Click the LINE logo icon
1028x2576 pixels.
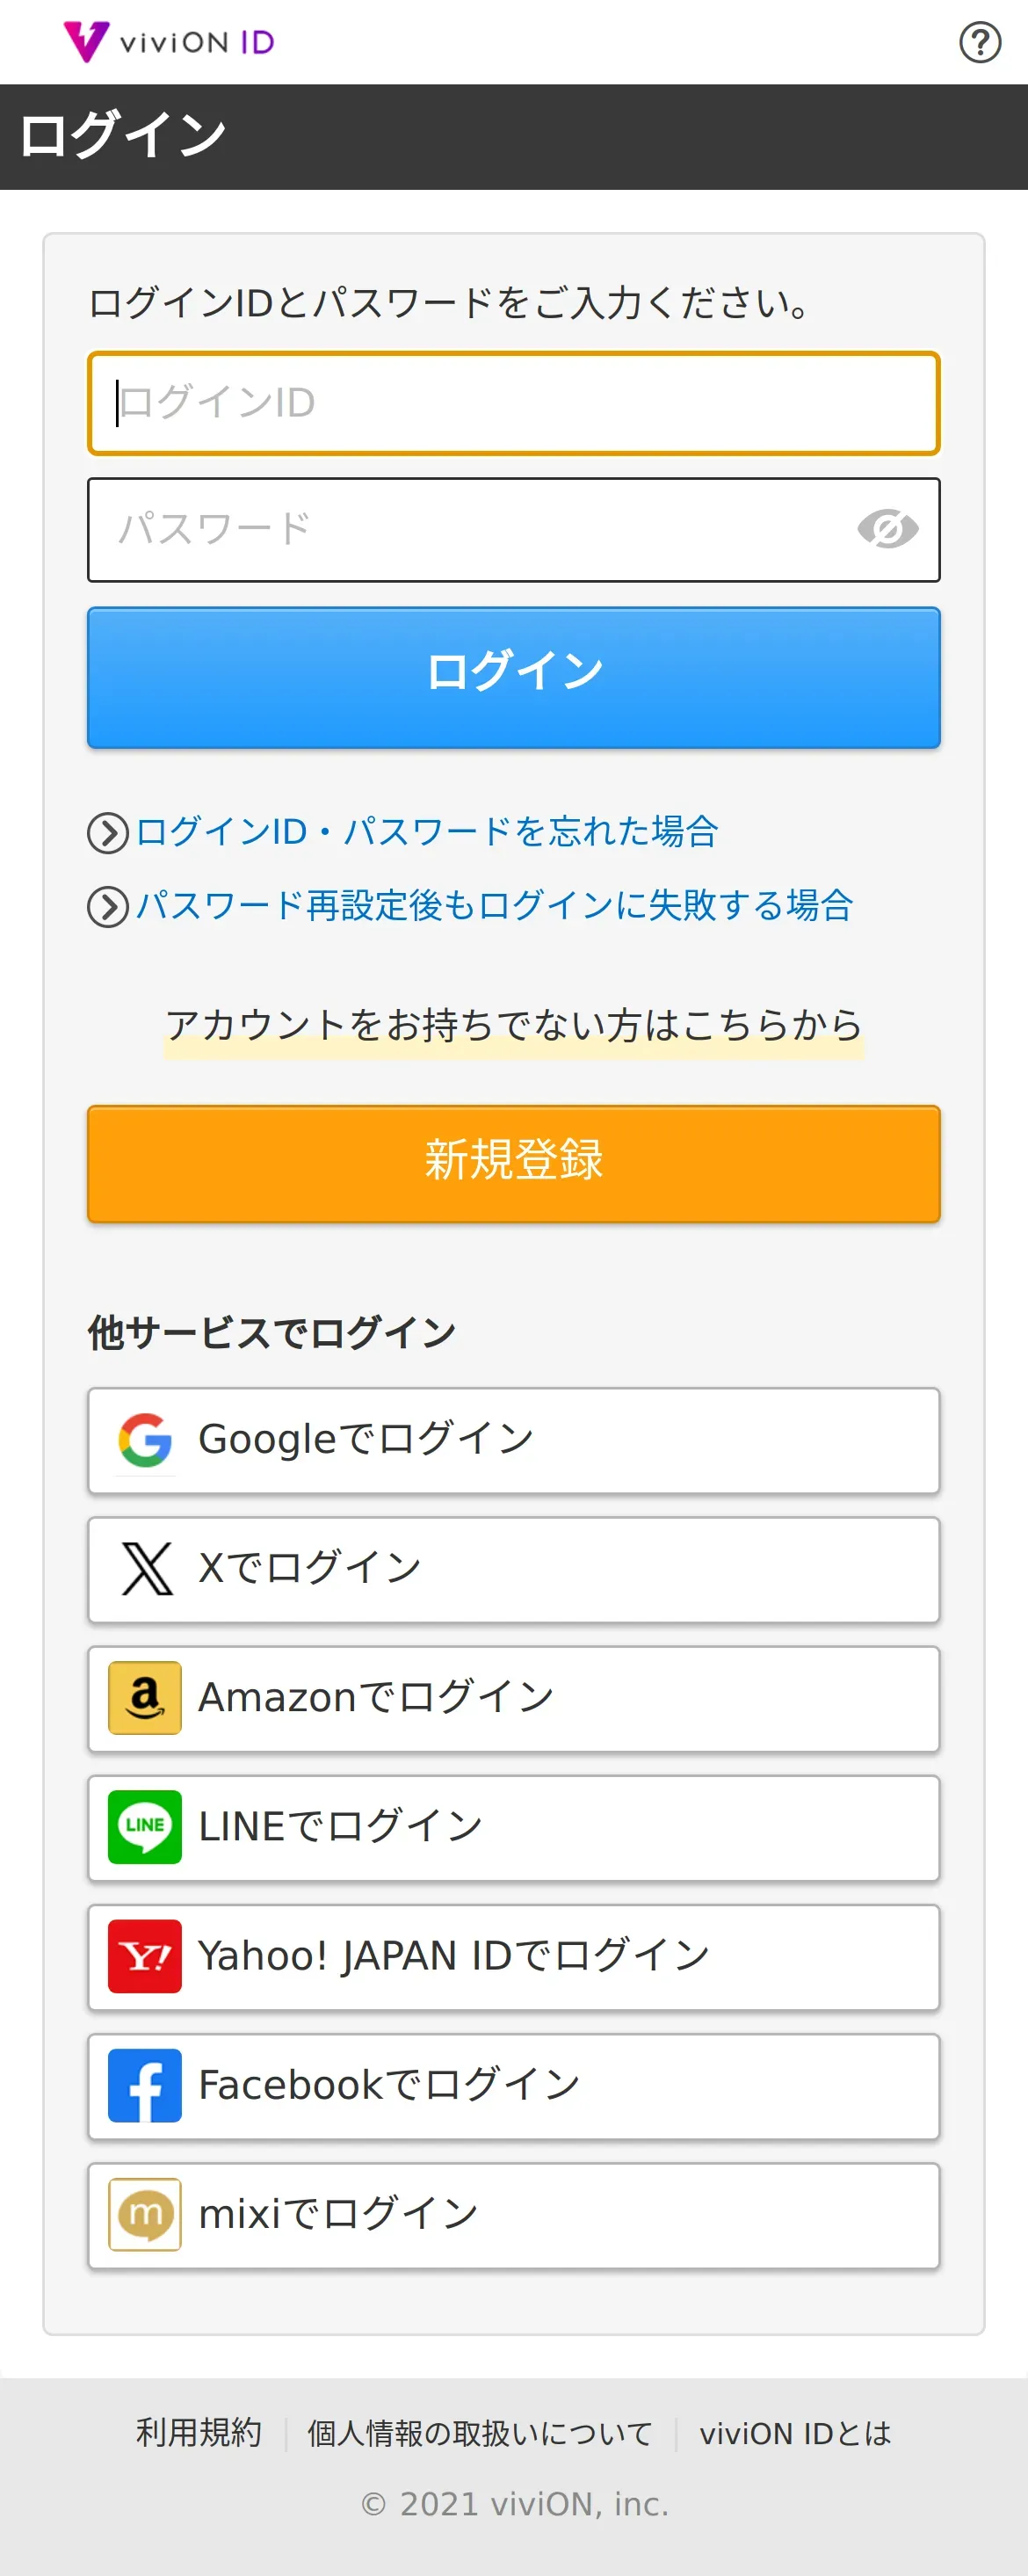point(145,1827)
